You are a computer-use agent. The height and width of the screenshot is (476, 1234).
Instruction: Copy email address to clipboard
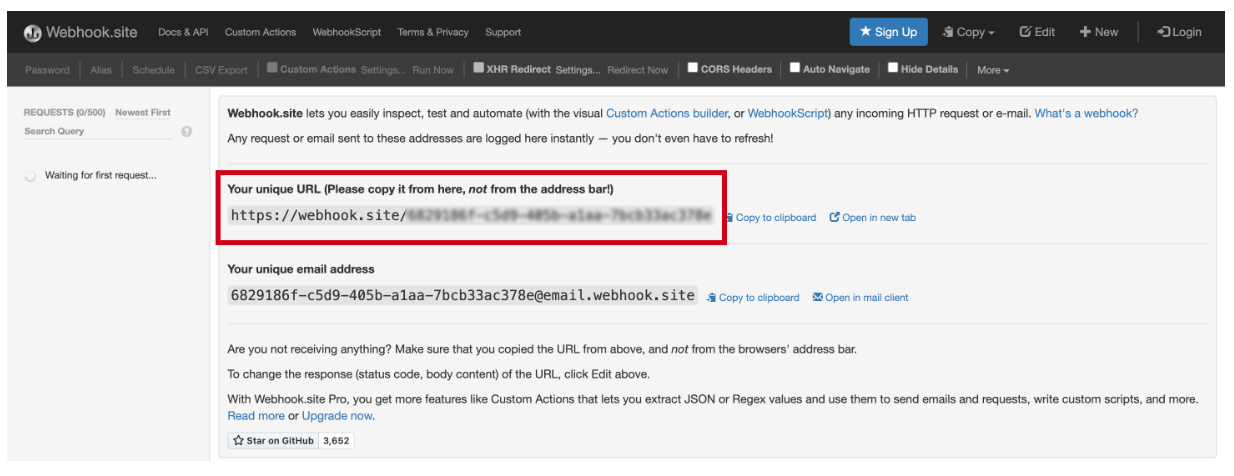pos(753,297)
